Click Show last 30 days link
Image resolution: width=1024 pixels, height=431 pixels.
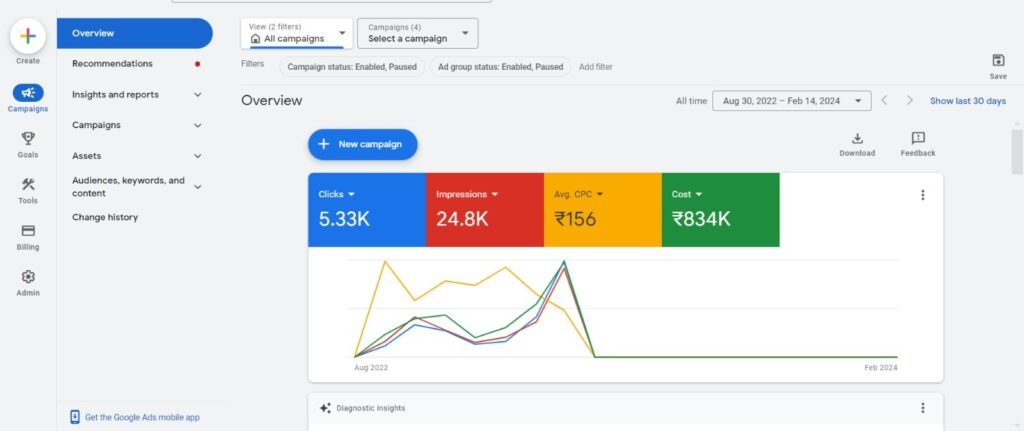(x=967, y=101)
